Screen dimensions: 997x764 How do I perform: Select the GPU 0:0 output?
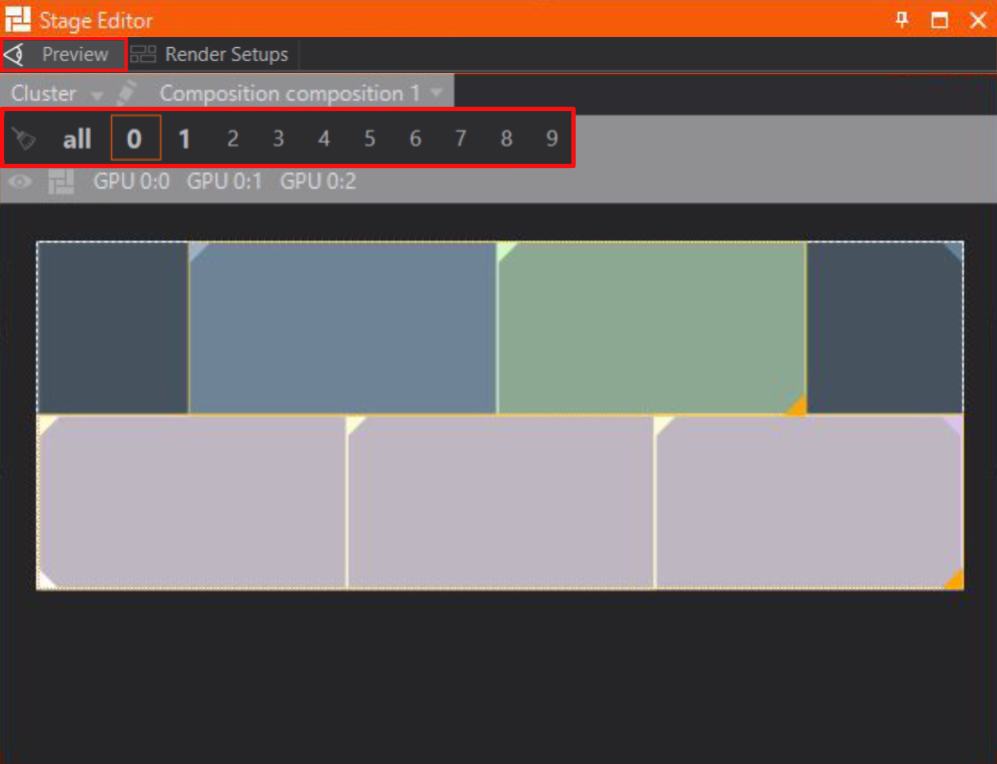tap(131, 182)
